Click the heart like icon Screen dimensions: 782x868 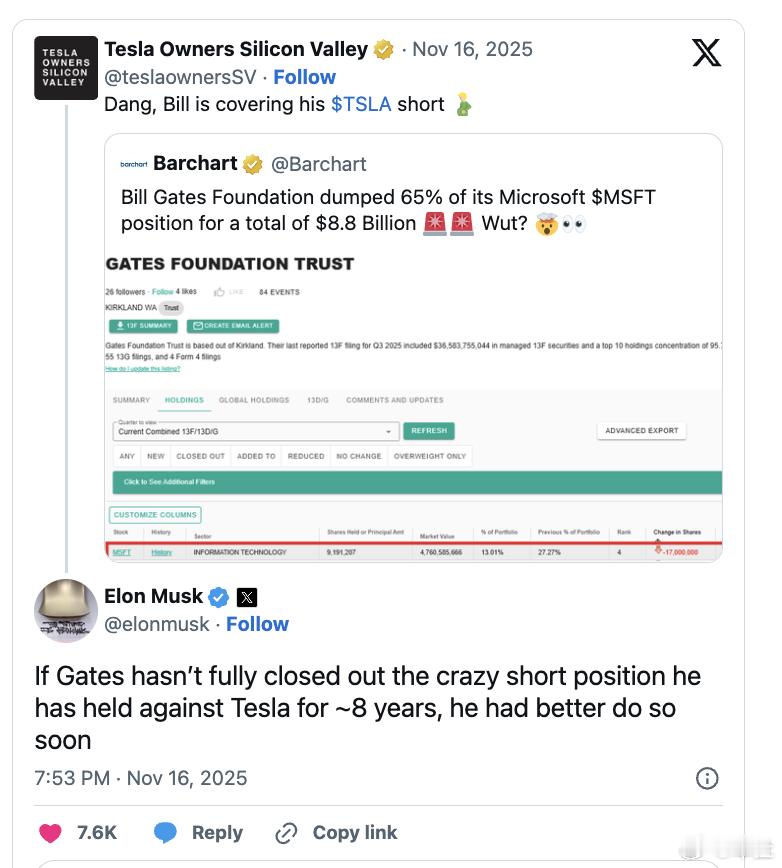49,833
